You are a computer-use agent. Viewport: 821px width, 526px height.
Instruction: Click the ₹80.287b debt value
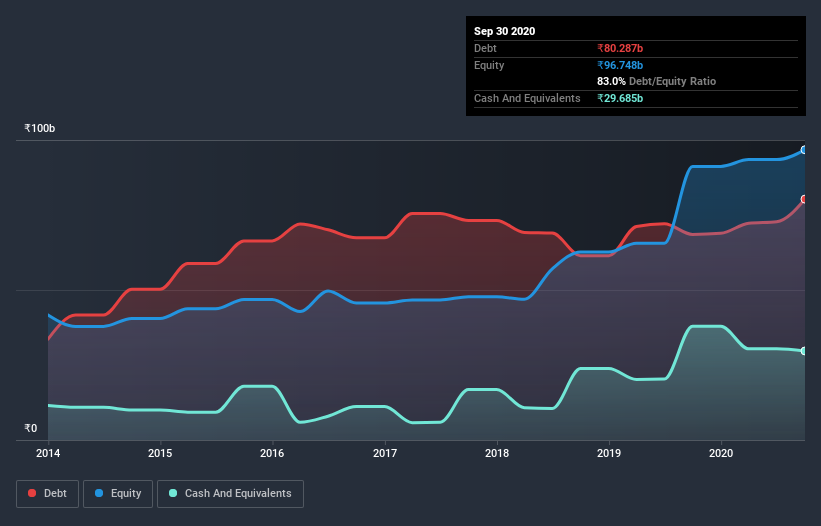point(620,48)
